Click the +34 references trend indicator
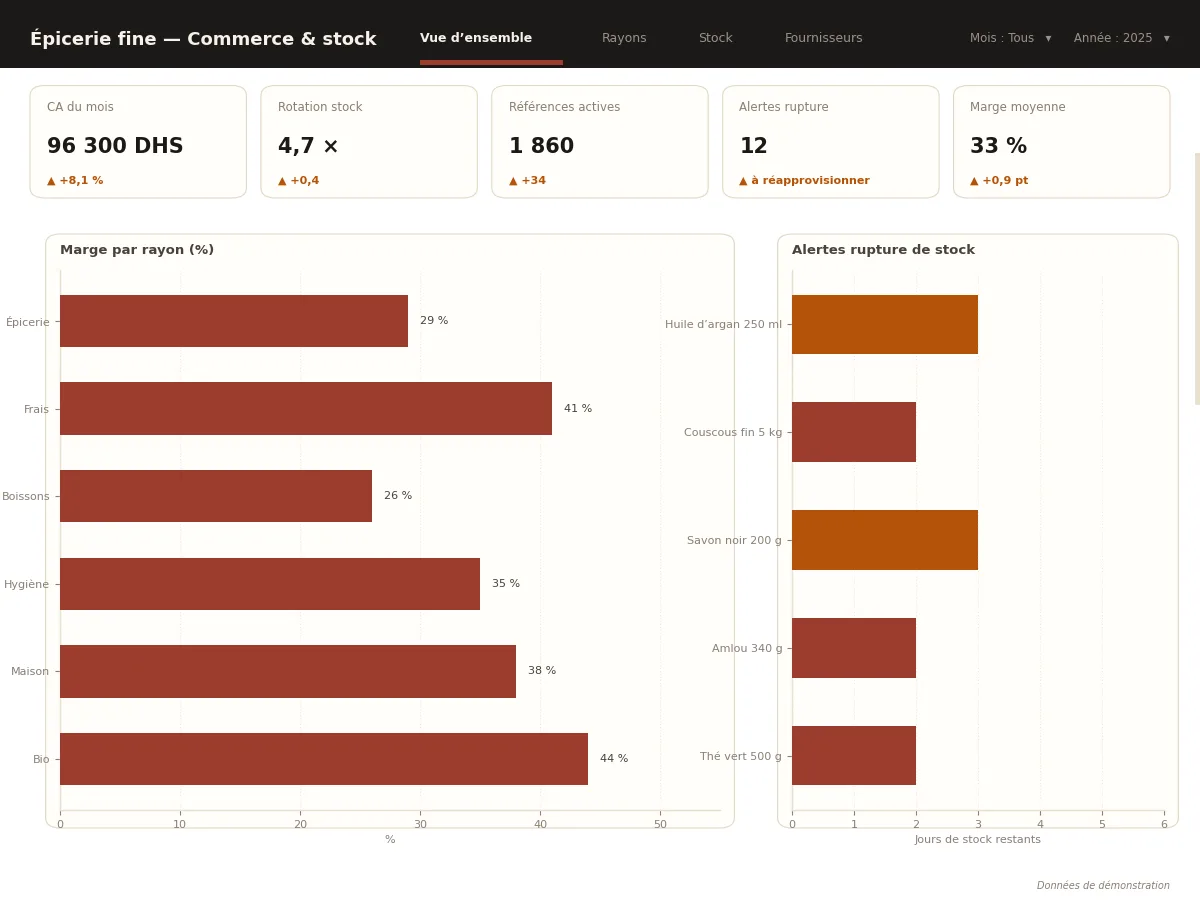 pos(527,181)
